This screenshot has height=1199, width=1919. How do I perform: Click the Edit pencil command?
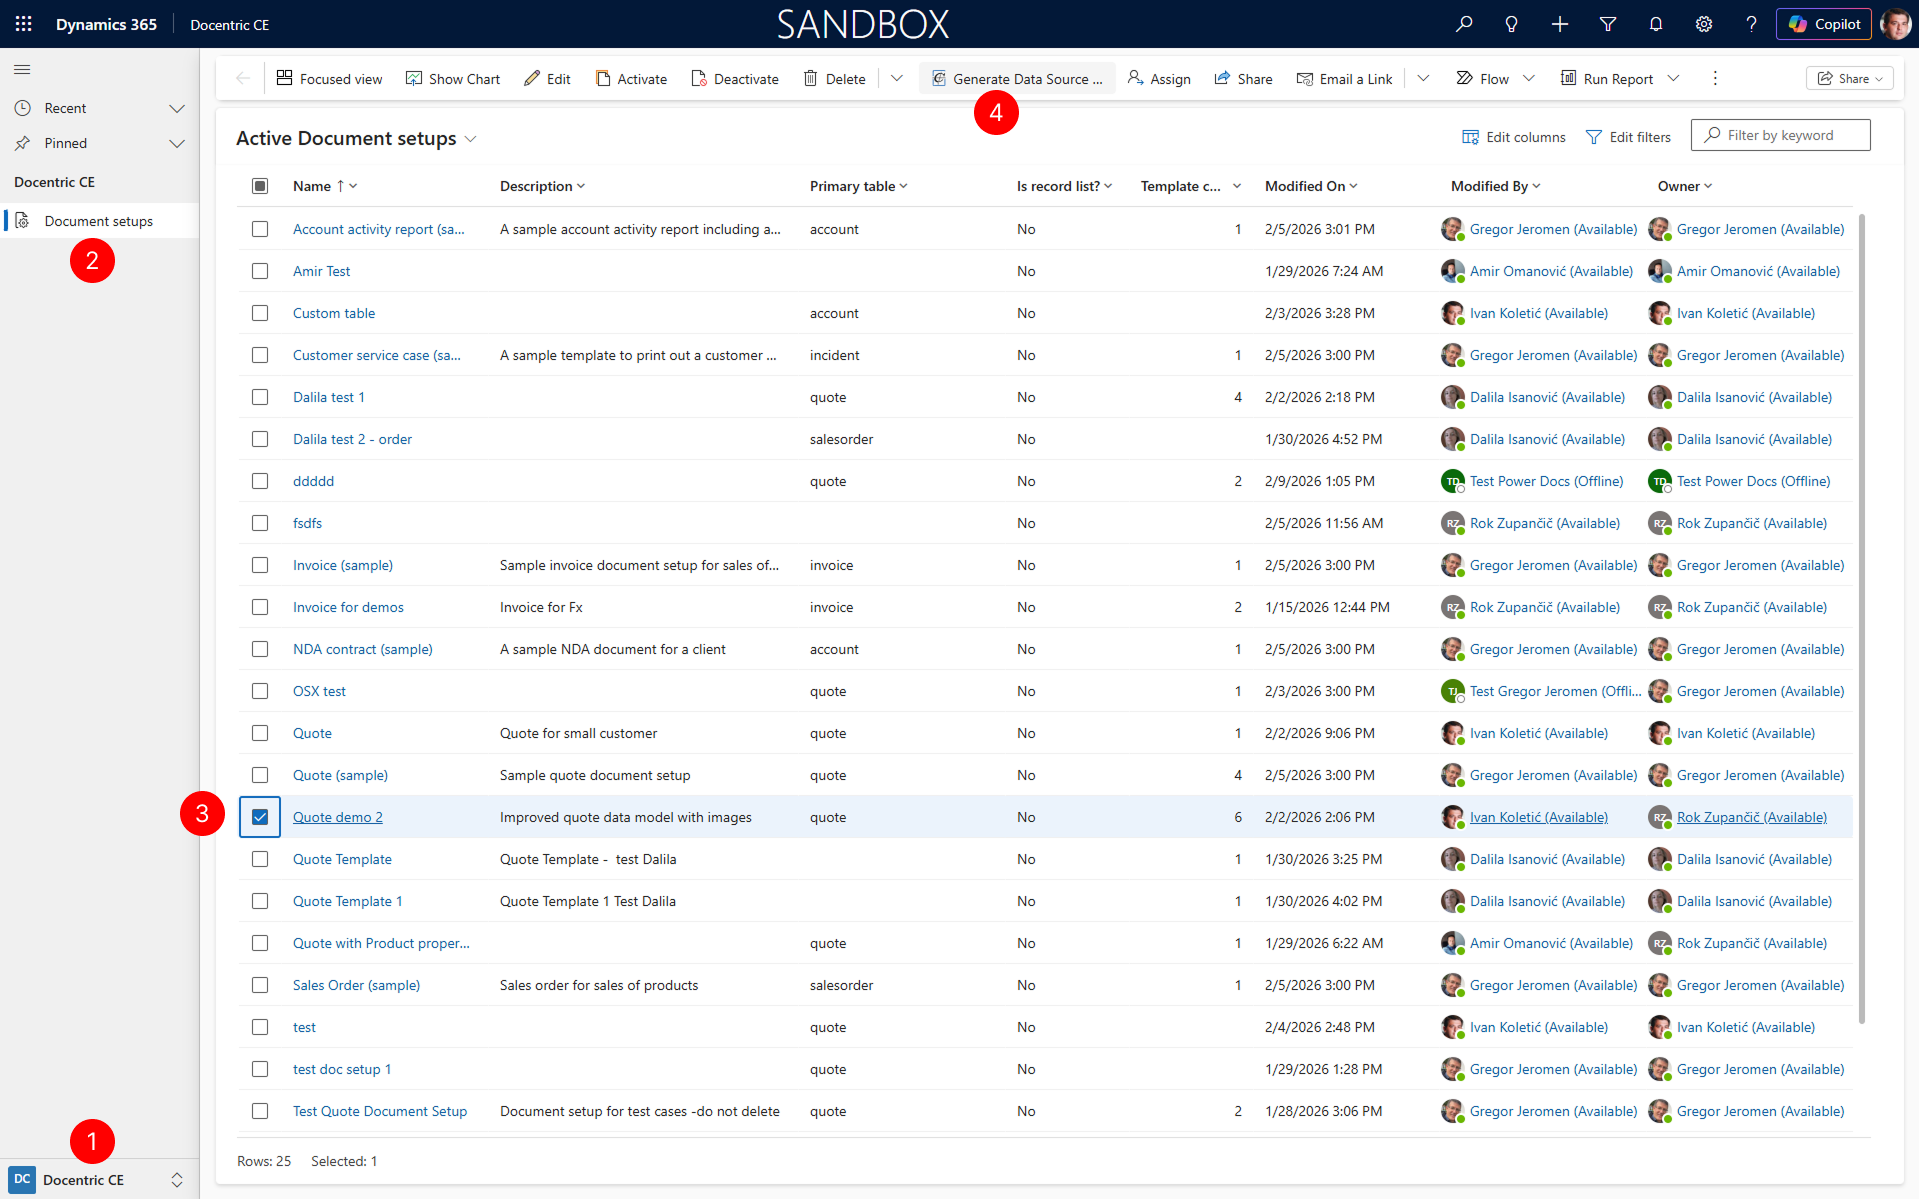[x=547, y=78]
